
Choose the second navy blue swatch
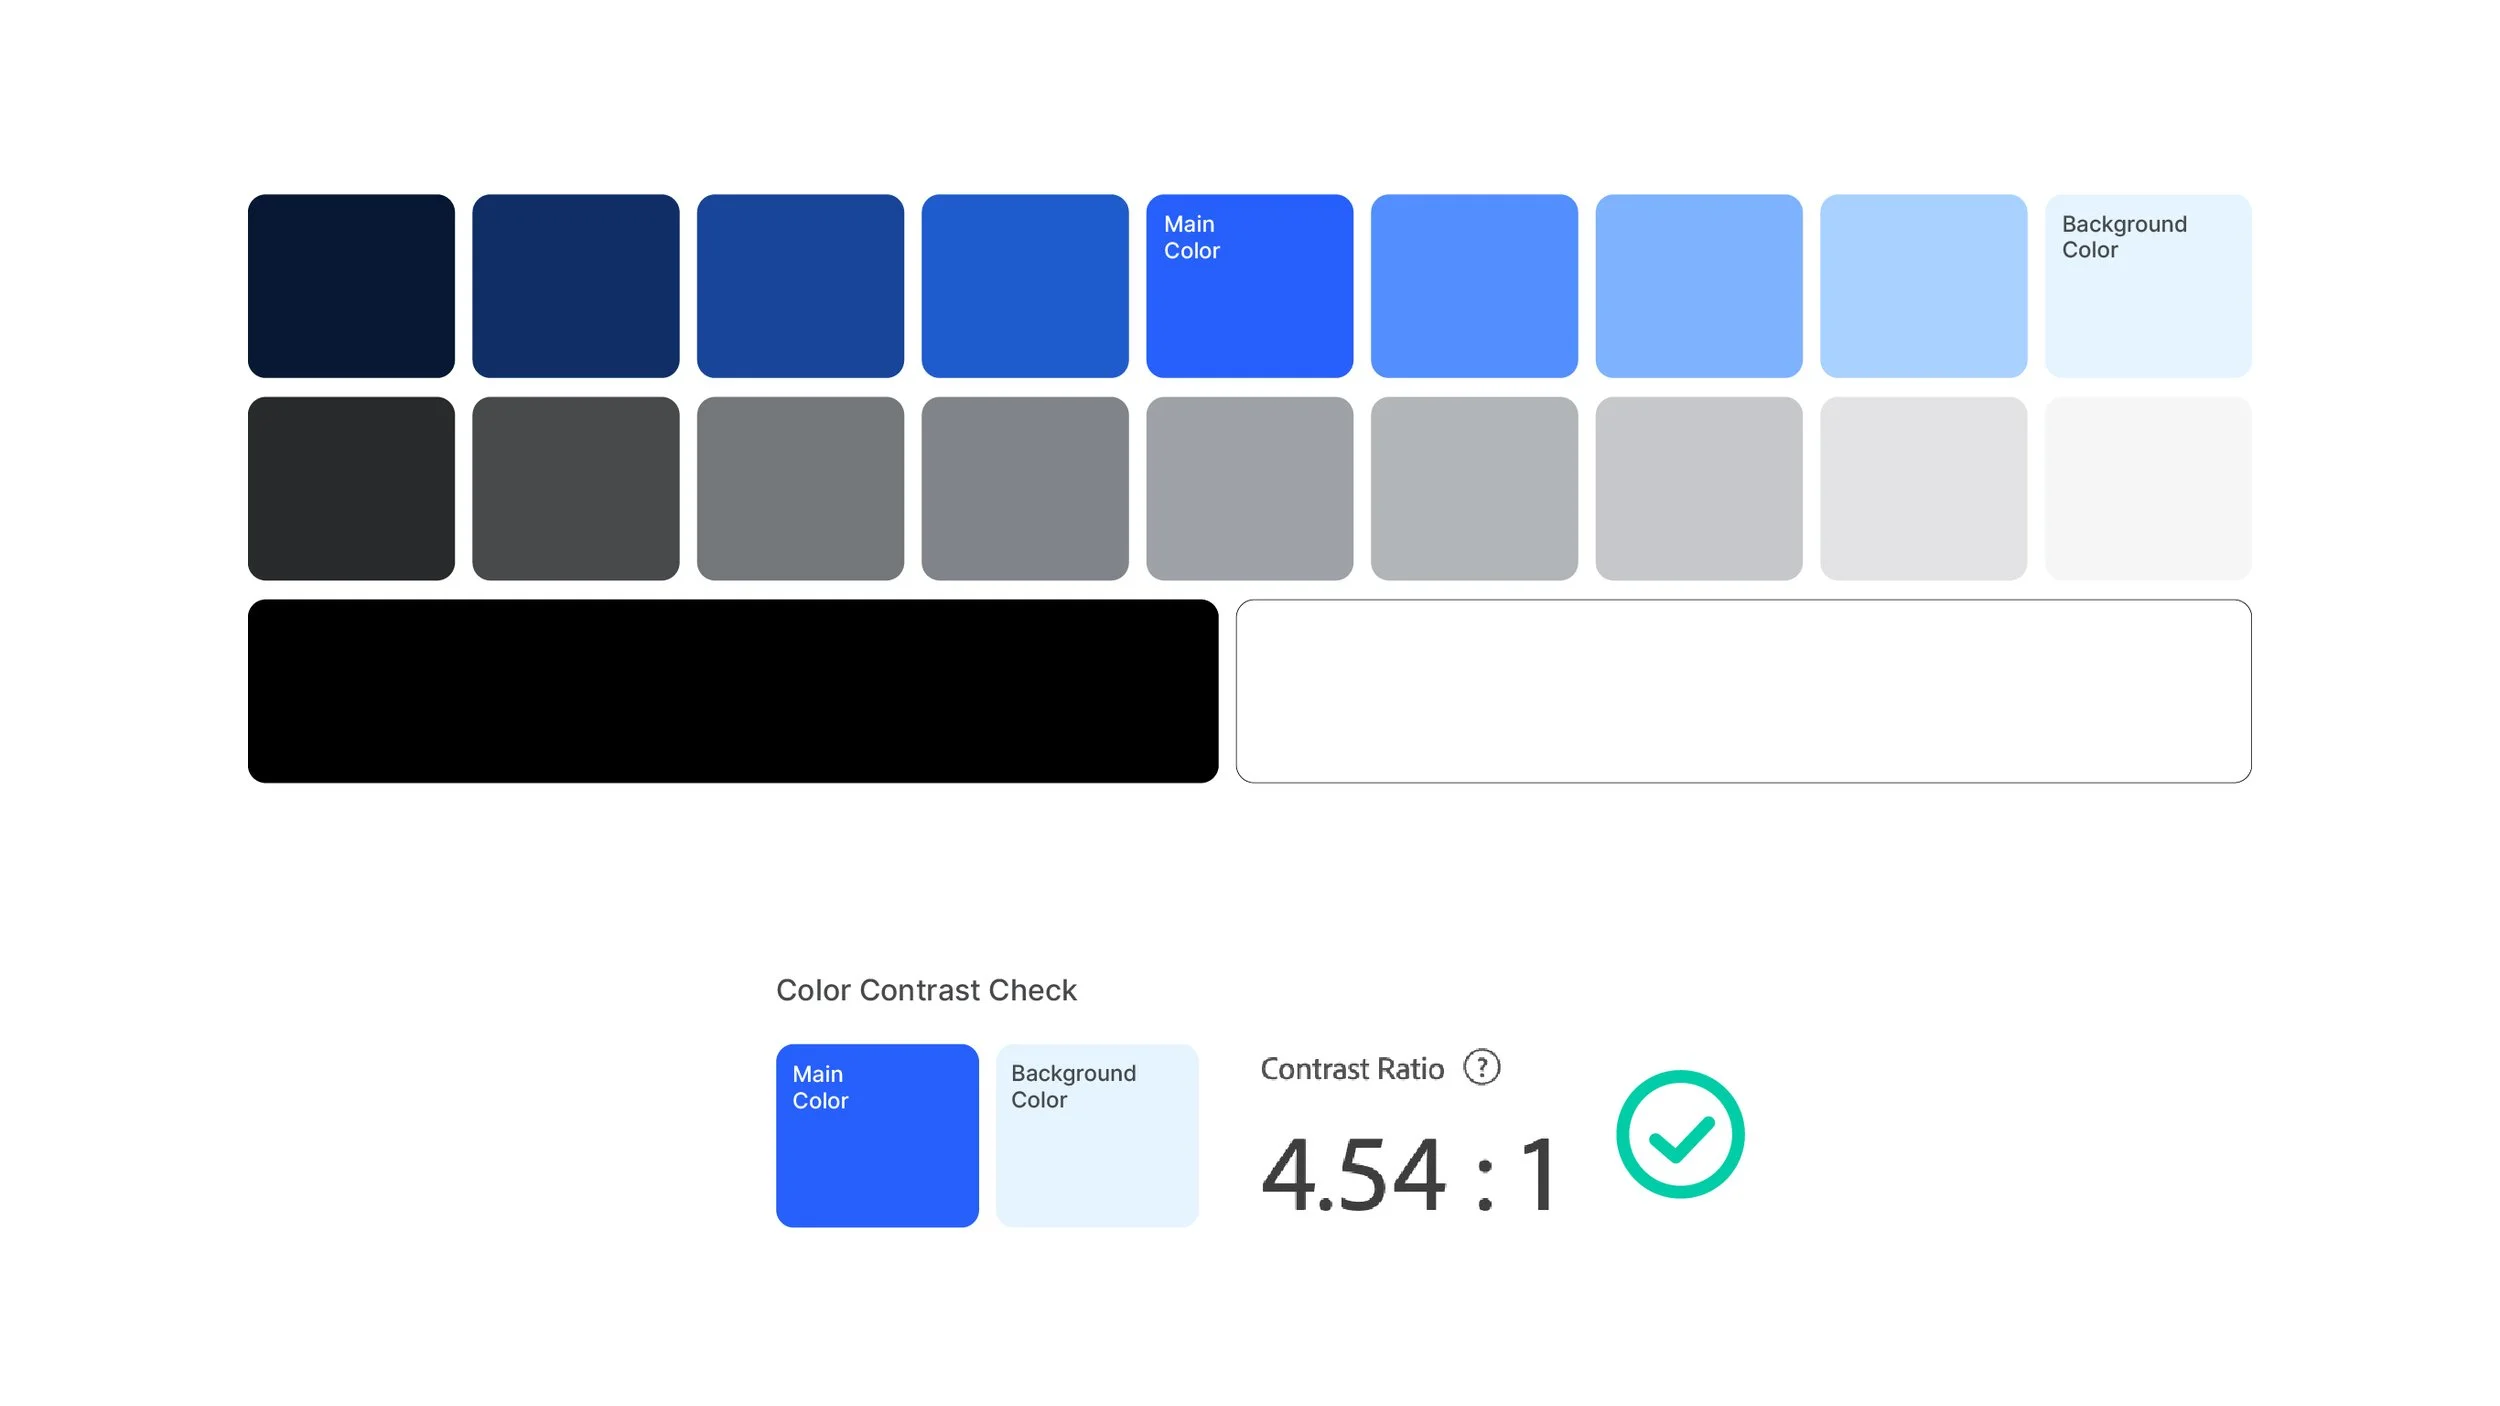[576, 286]
